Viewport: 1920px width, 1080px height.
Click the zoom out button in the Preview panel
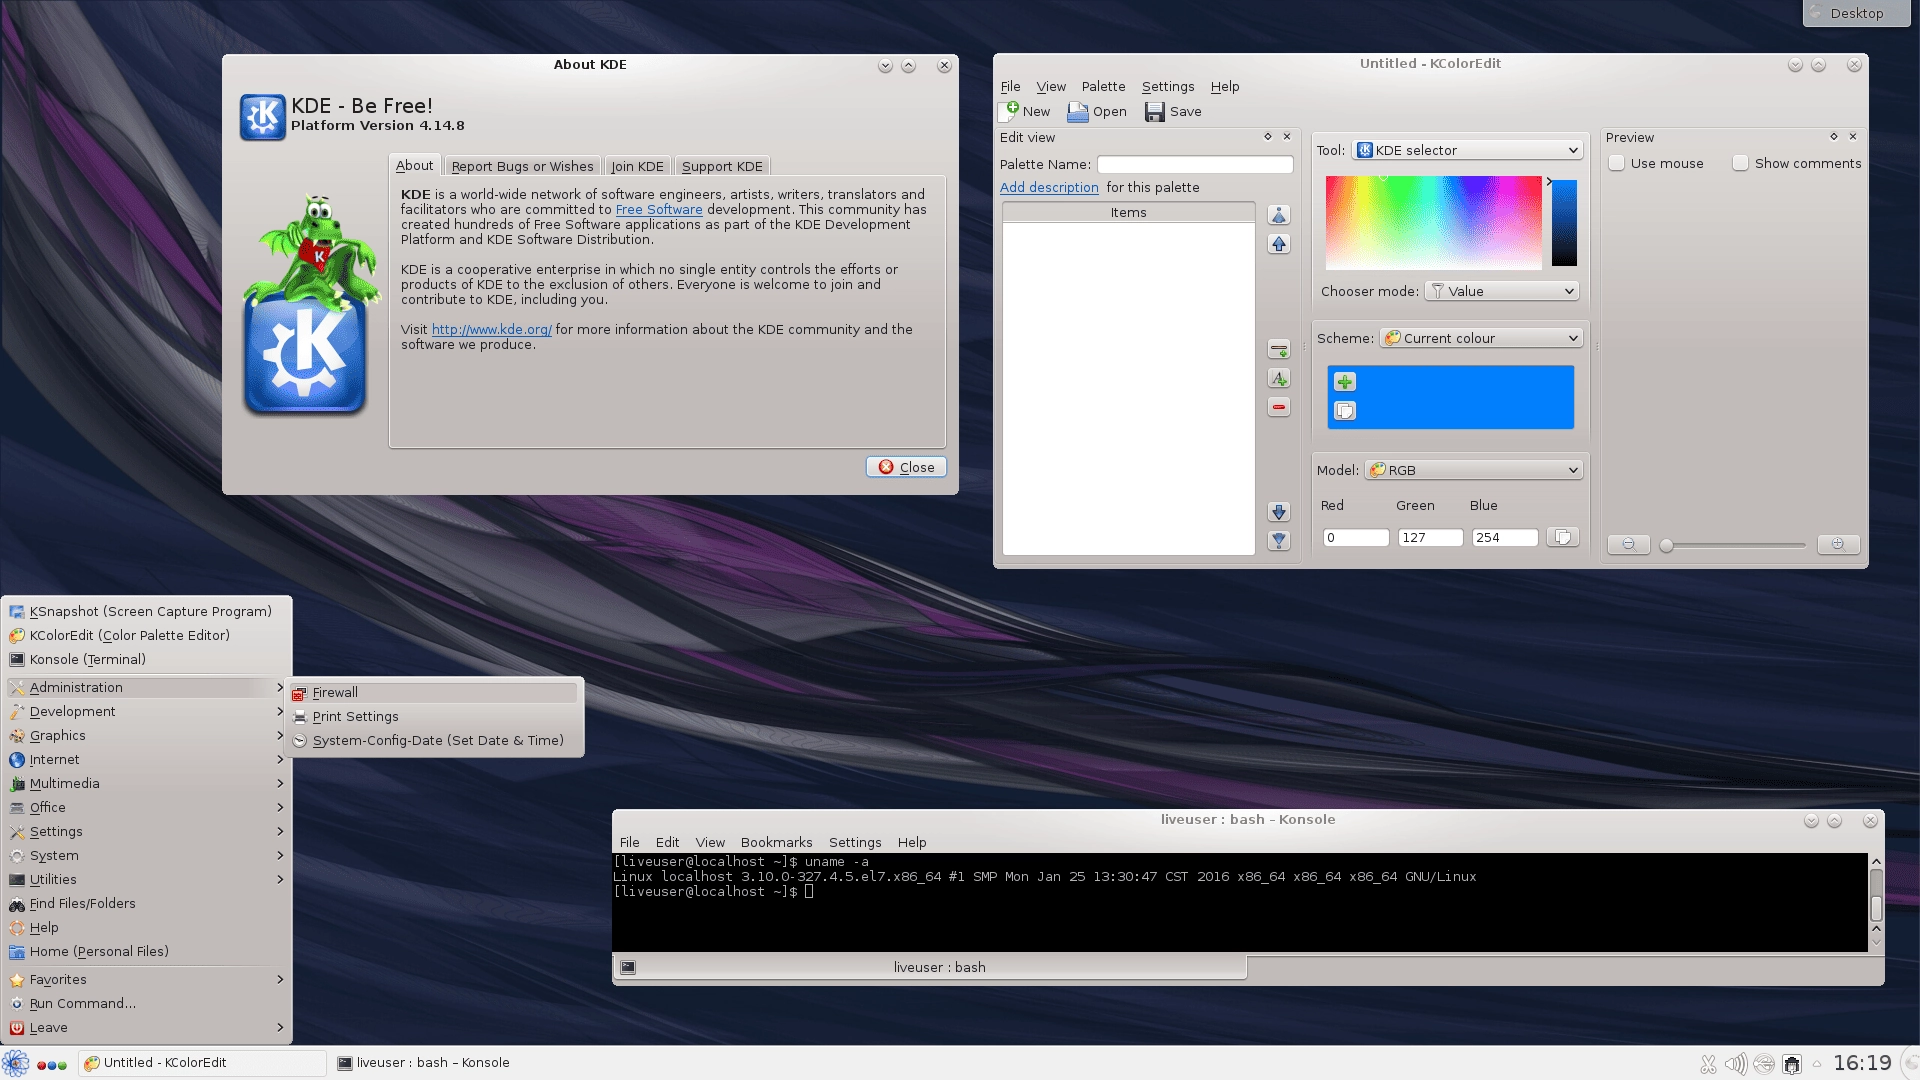(x=1629, y=544)
